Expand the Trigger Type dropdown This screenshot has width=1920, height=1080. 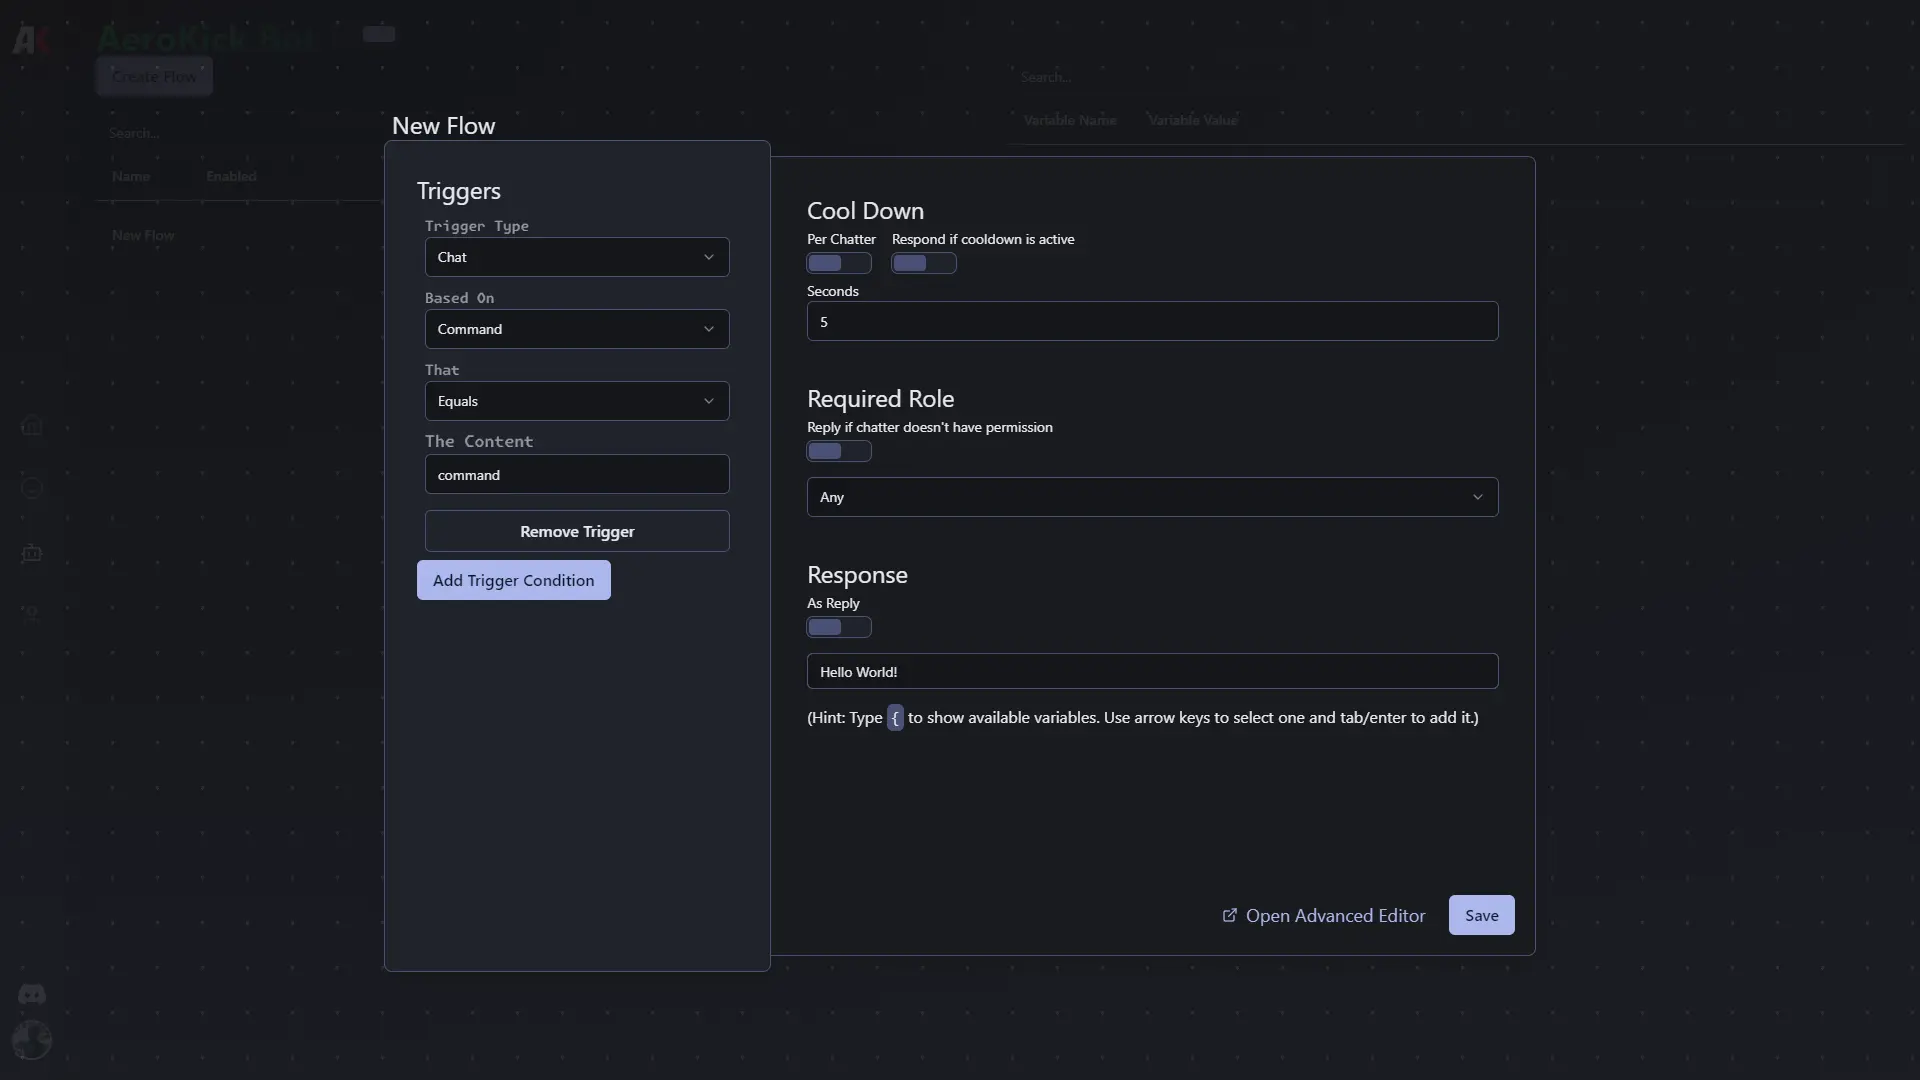(576, 256)
